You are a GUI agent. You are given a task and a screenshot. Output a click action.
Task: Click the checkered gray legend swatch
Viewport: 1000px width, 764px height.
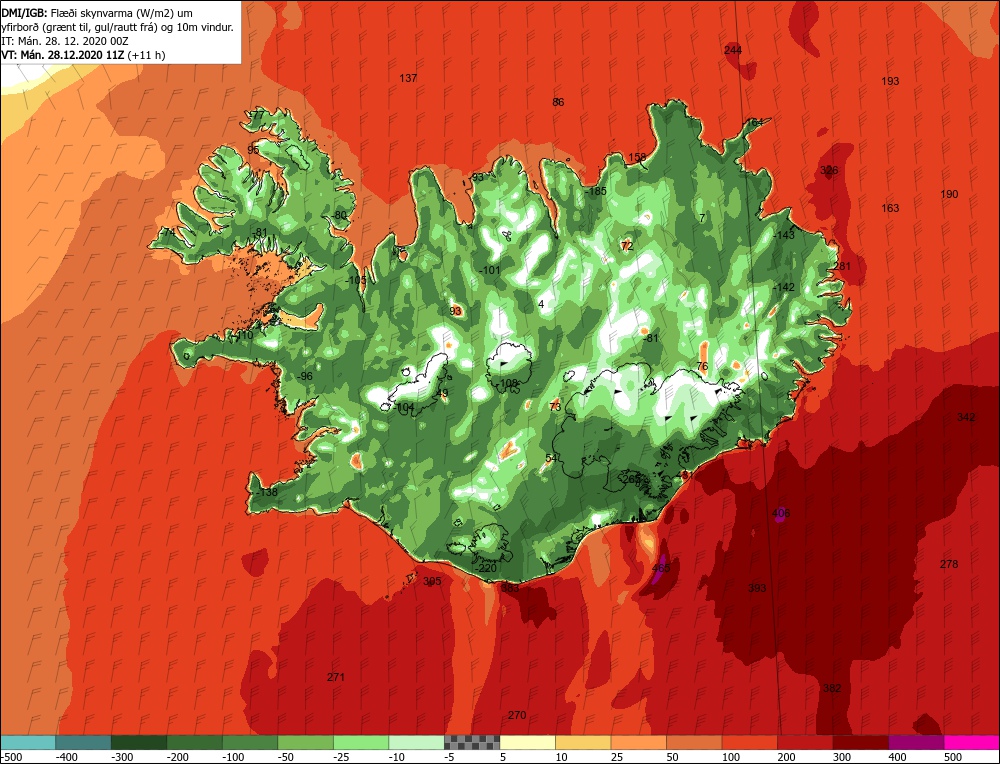[x=473, y=742]
